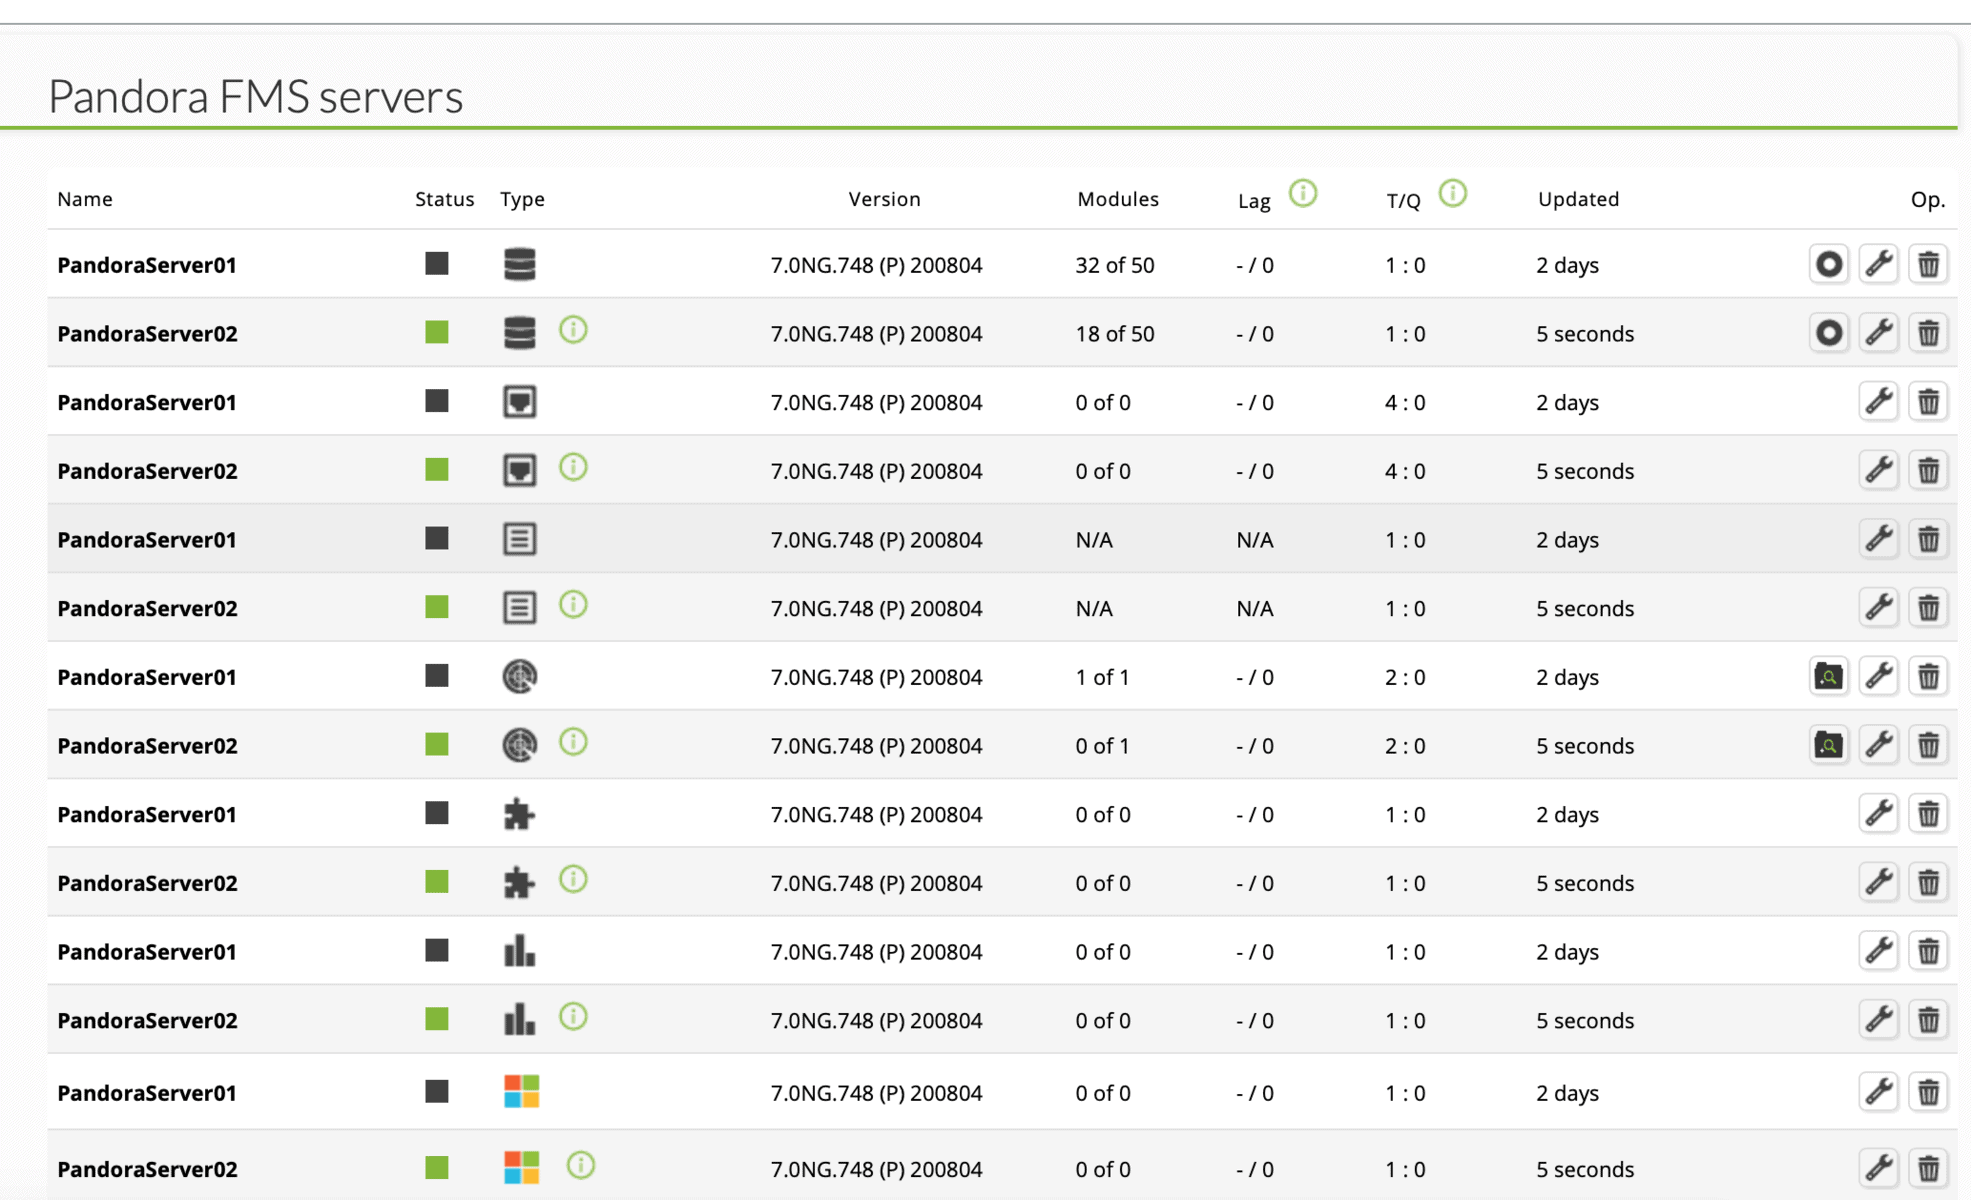Click the Name column header
The image size is (1971, 1200).
85,199
